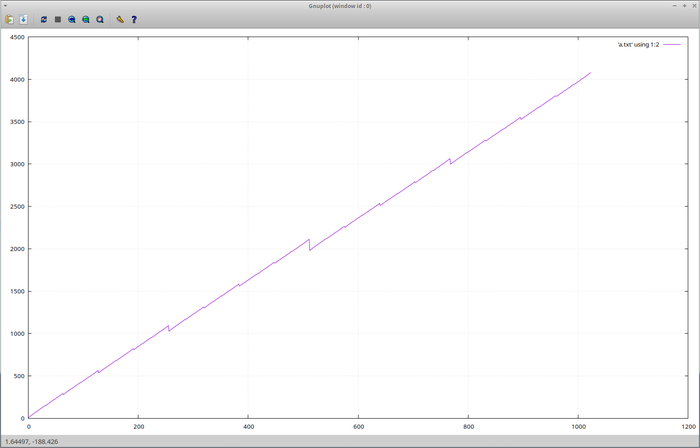Close the Gnuplot window
Screen dimensions: 700x448
point(692,5)
